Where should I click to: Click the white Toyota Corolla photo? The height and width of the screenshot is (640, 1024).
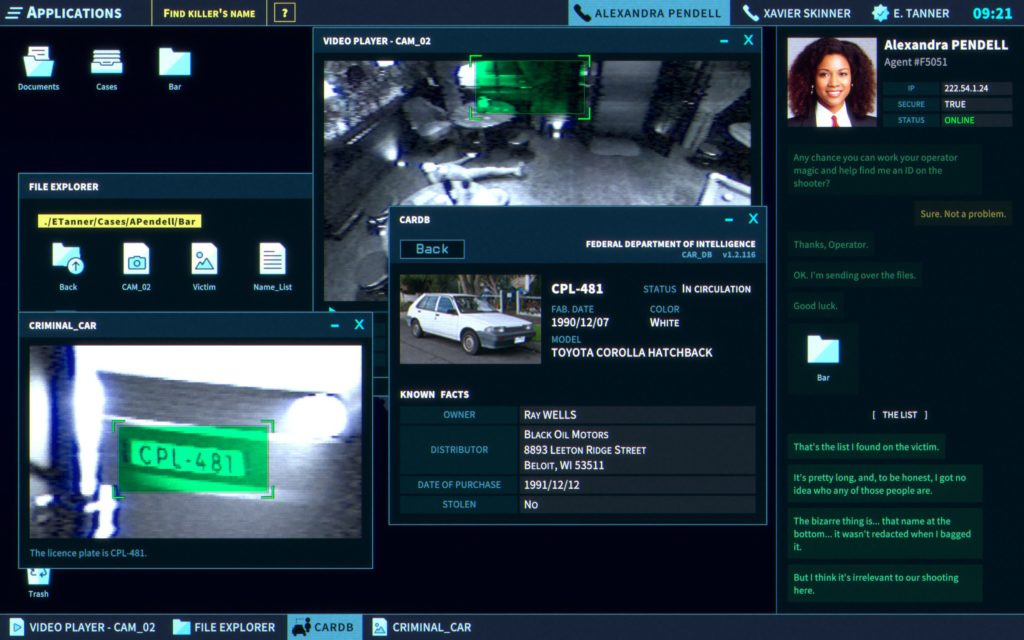tap(469, 319)
